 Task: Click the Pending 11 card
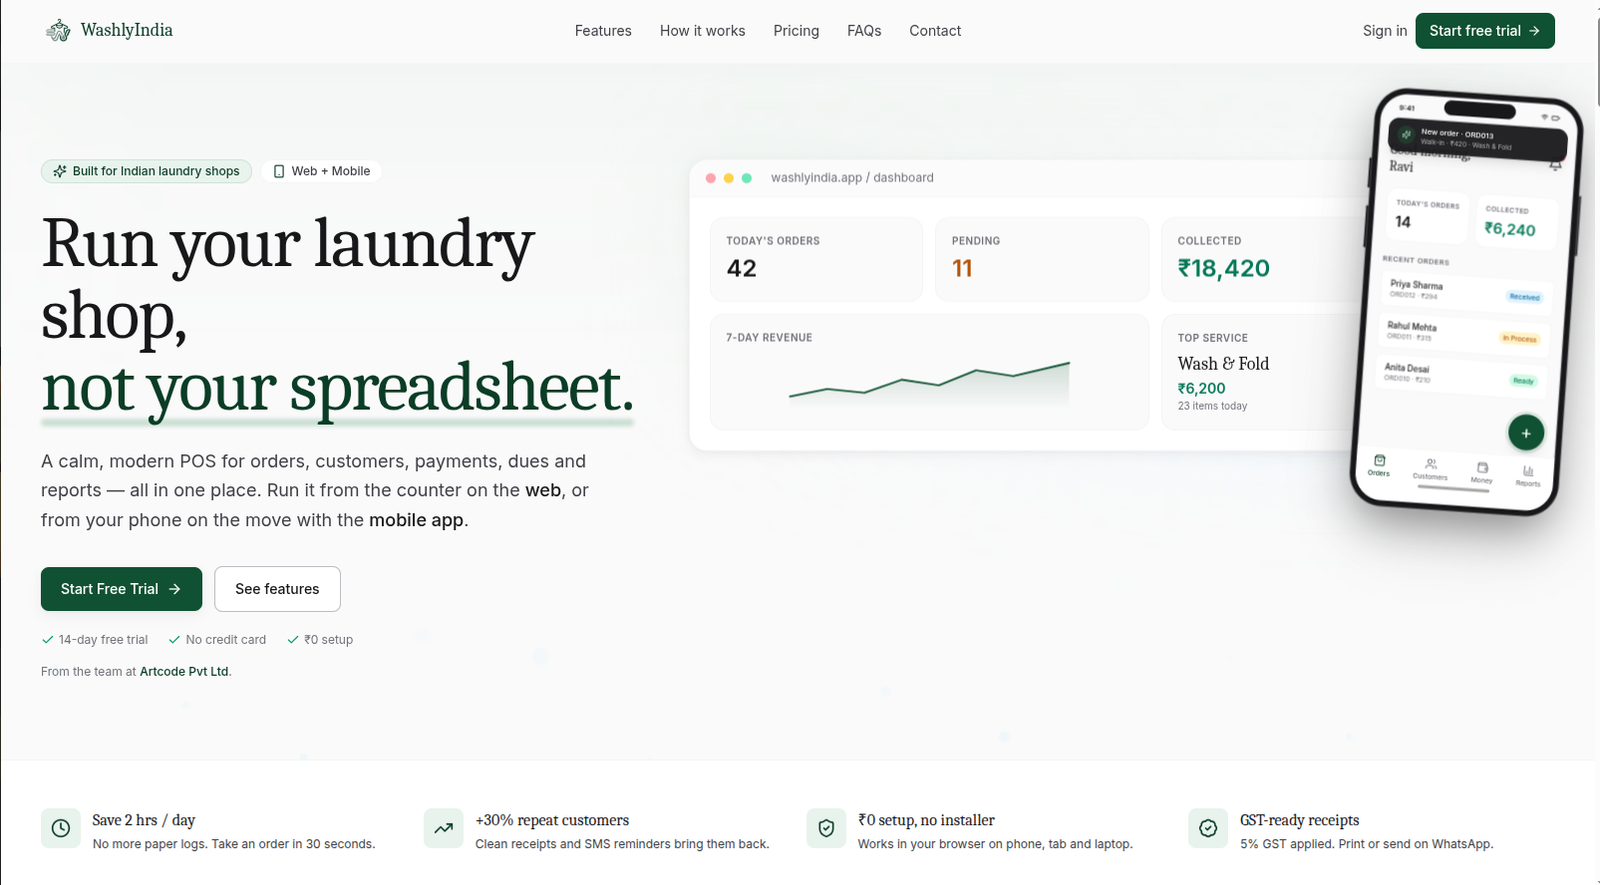tap(1042, 259)
